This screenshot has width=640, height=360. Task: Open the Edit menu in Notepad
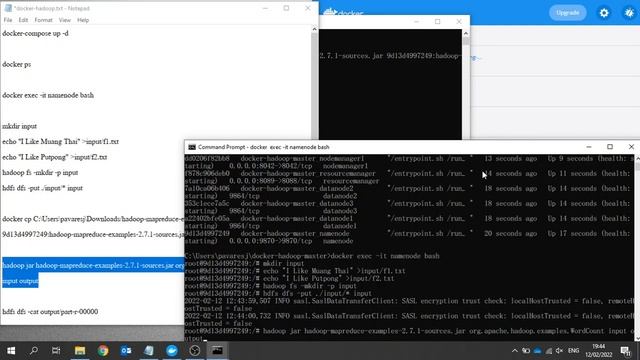click(23, 20)
